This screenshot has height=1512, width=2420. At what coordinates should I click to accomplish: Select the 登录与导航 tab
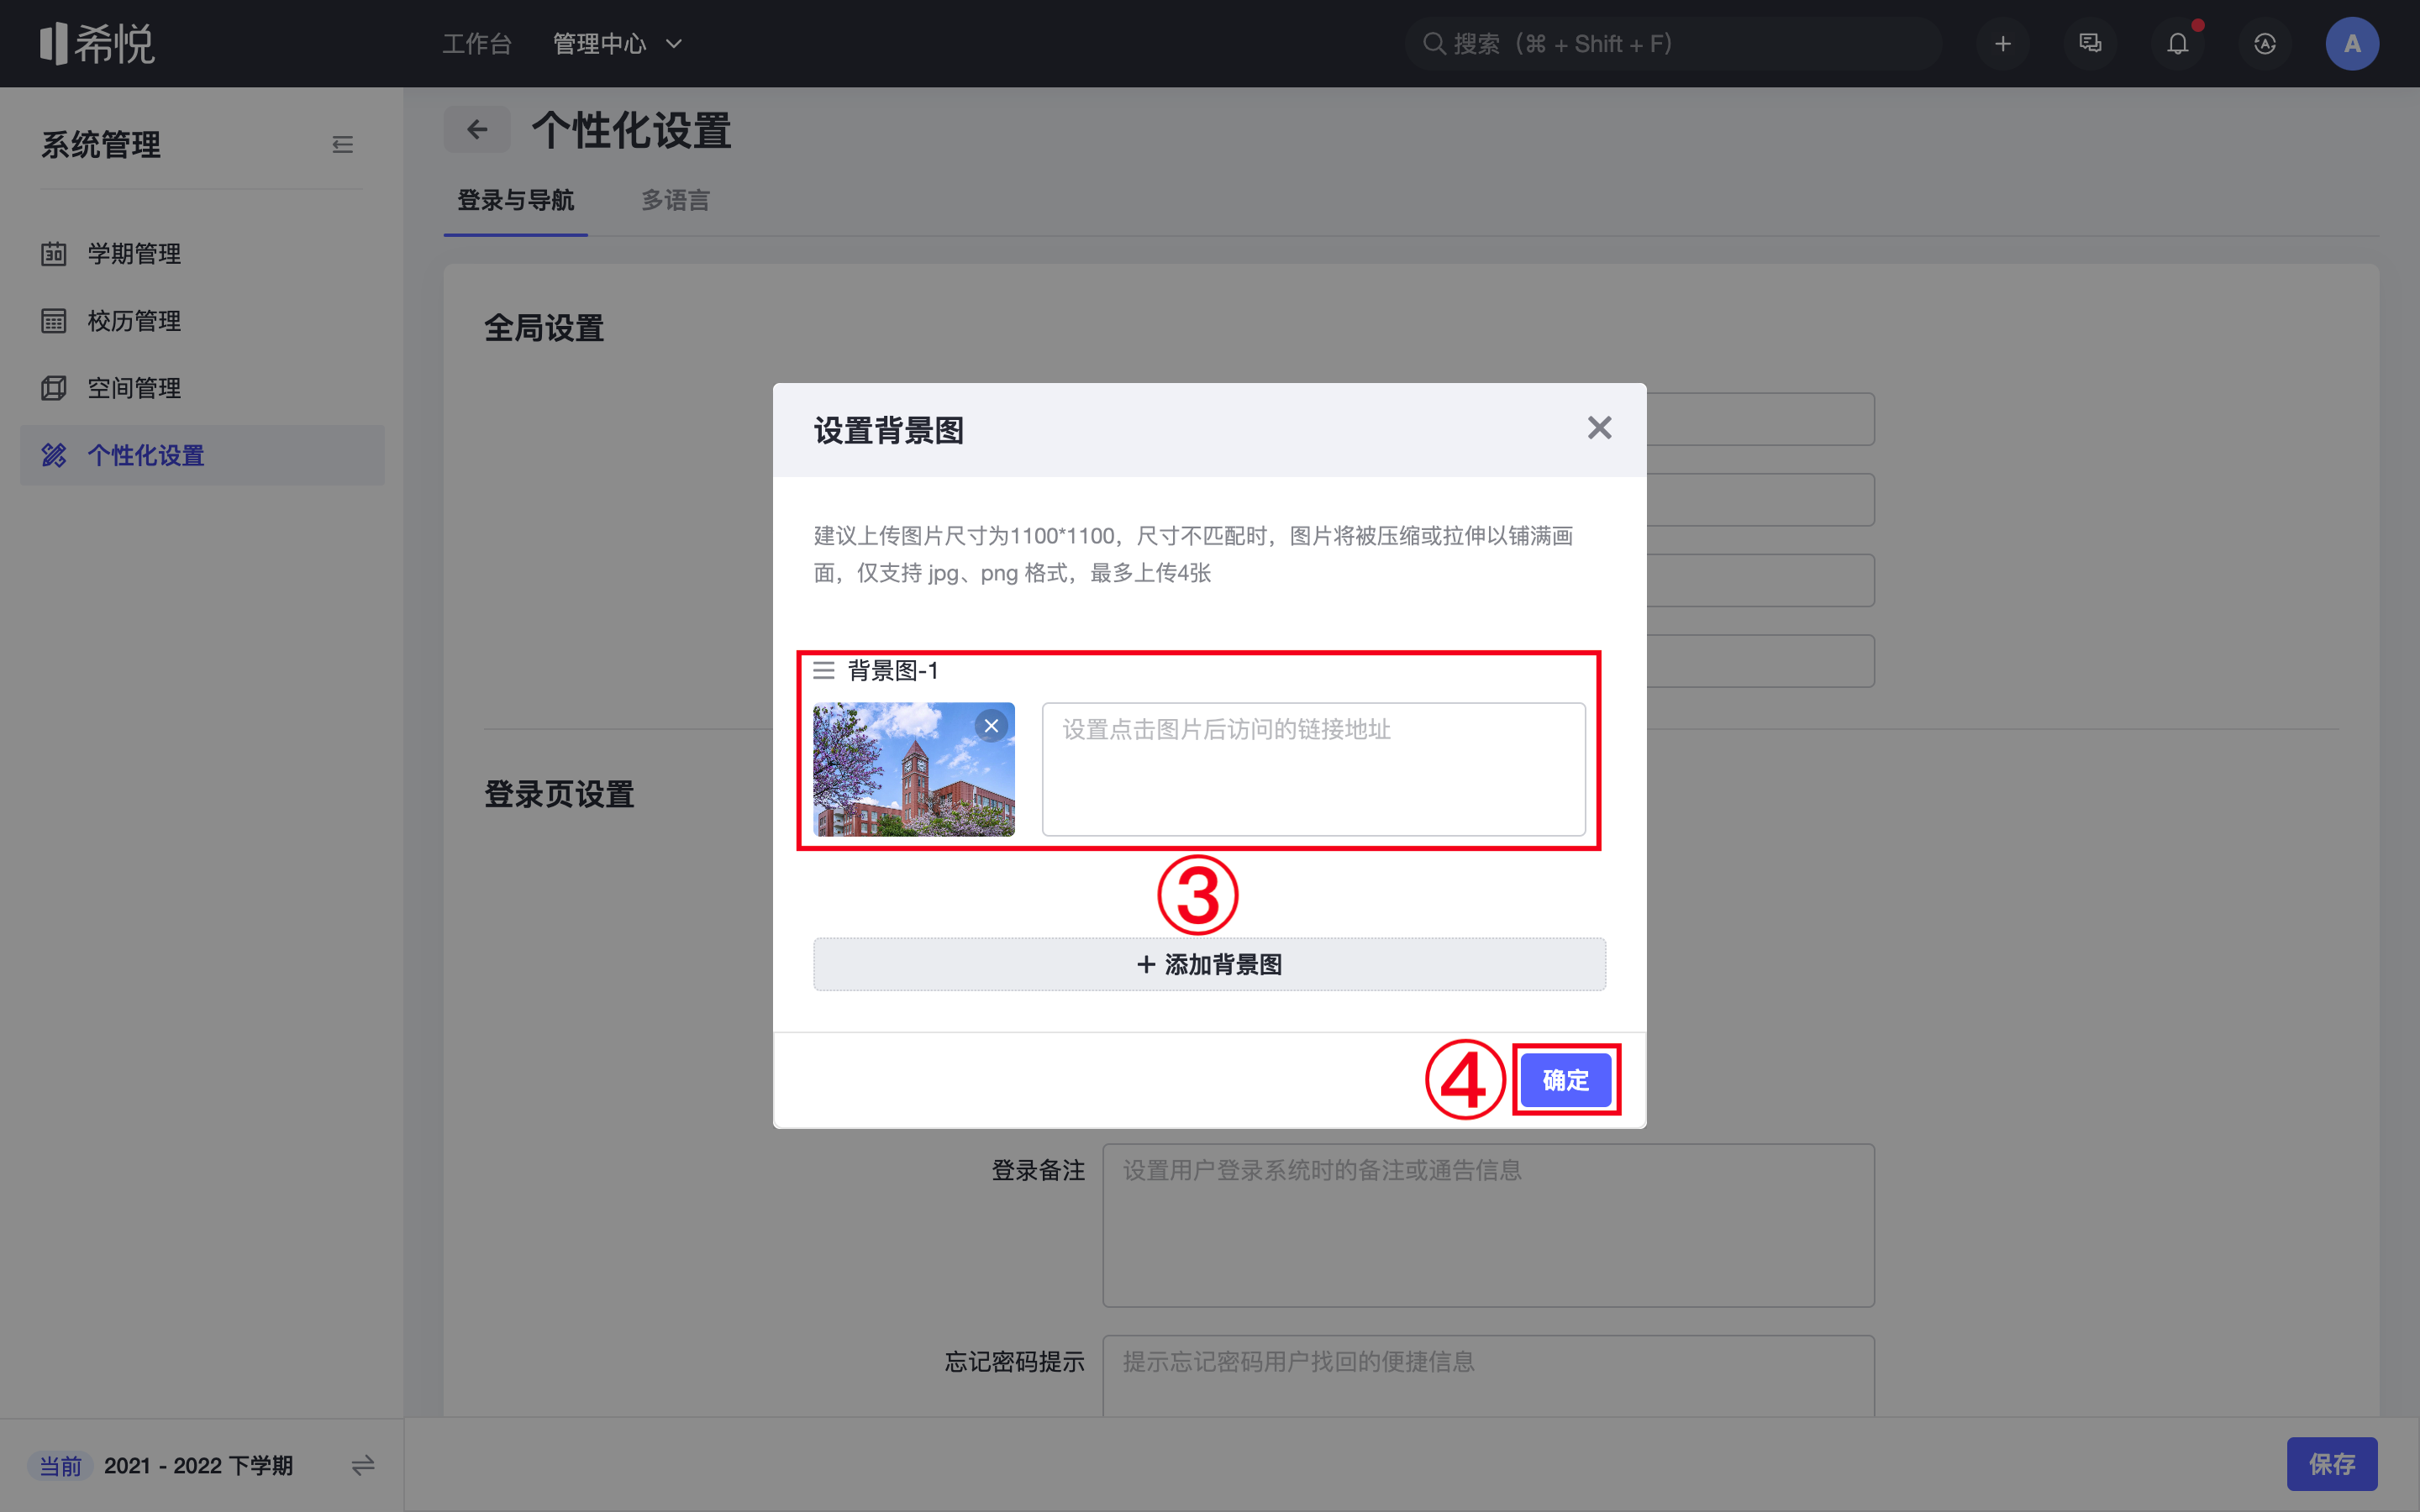pyautogui.click(x=515, y=200)
